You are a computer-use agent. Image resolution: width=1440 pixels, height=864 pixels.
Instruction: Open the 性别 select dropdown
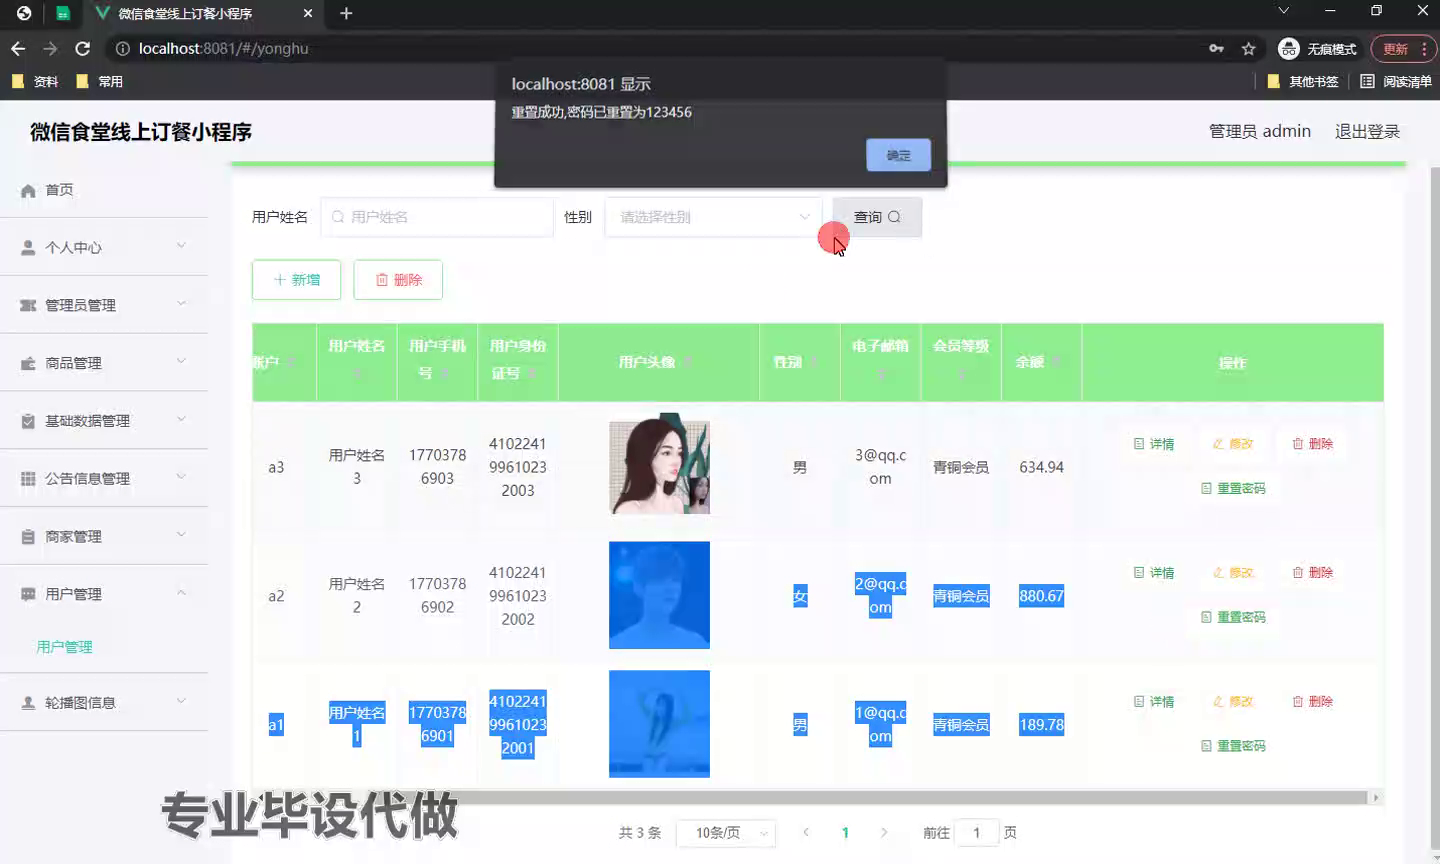(x=713, y=217)
